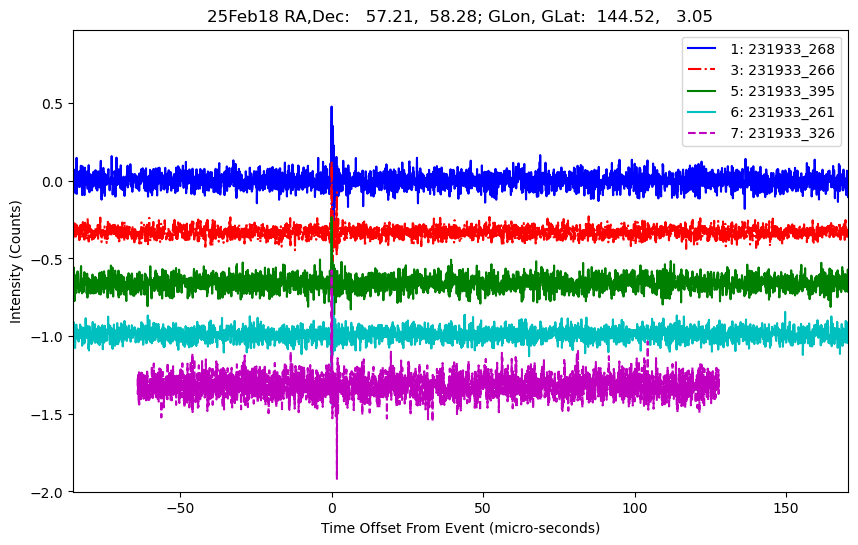Click the green line sample in legend
This screenshot has height=545, width=858.
click(702, 91)
